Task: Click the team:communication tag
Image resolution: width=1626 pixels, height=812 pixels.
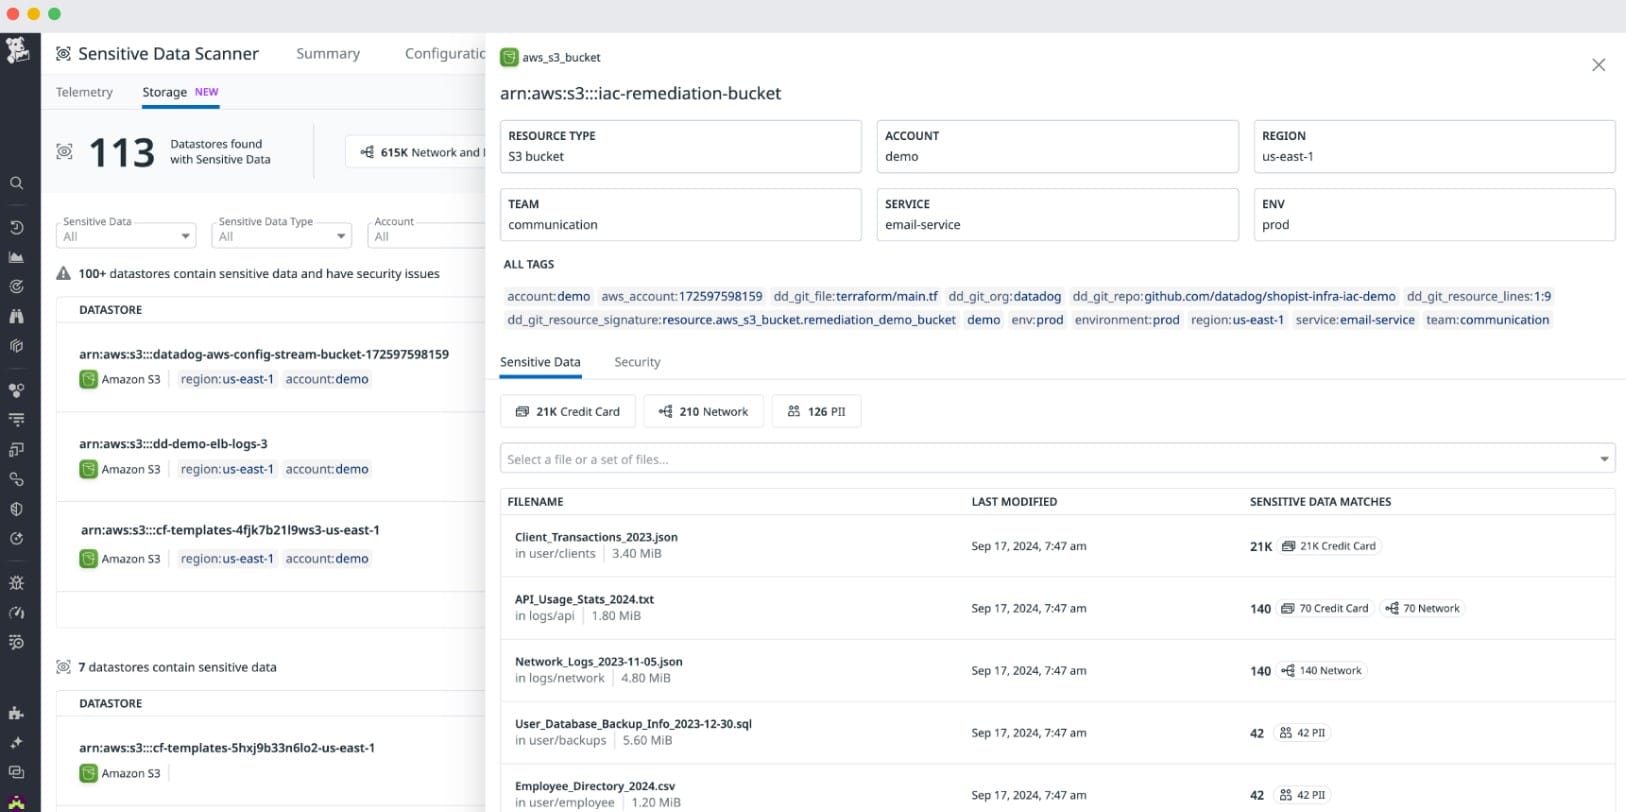Action: pyautogui.click(x=1487, y=320)
